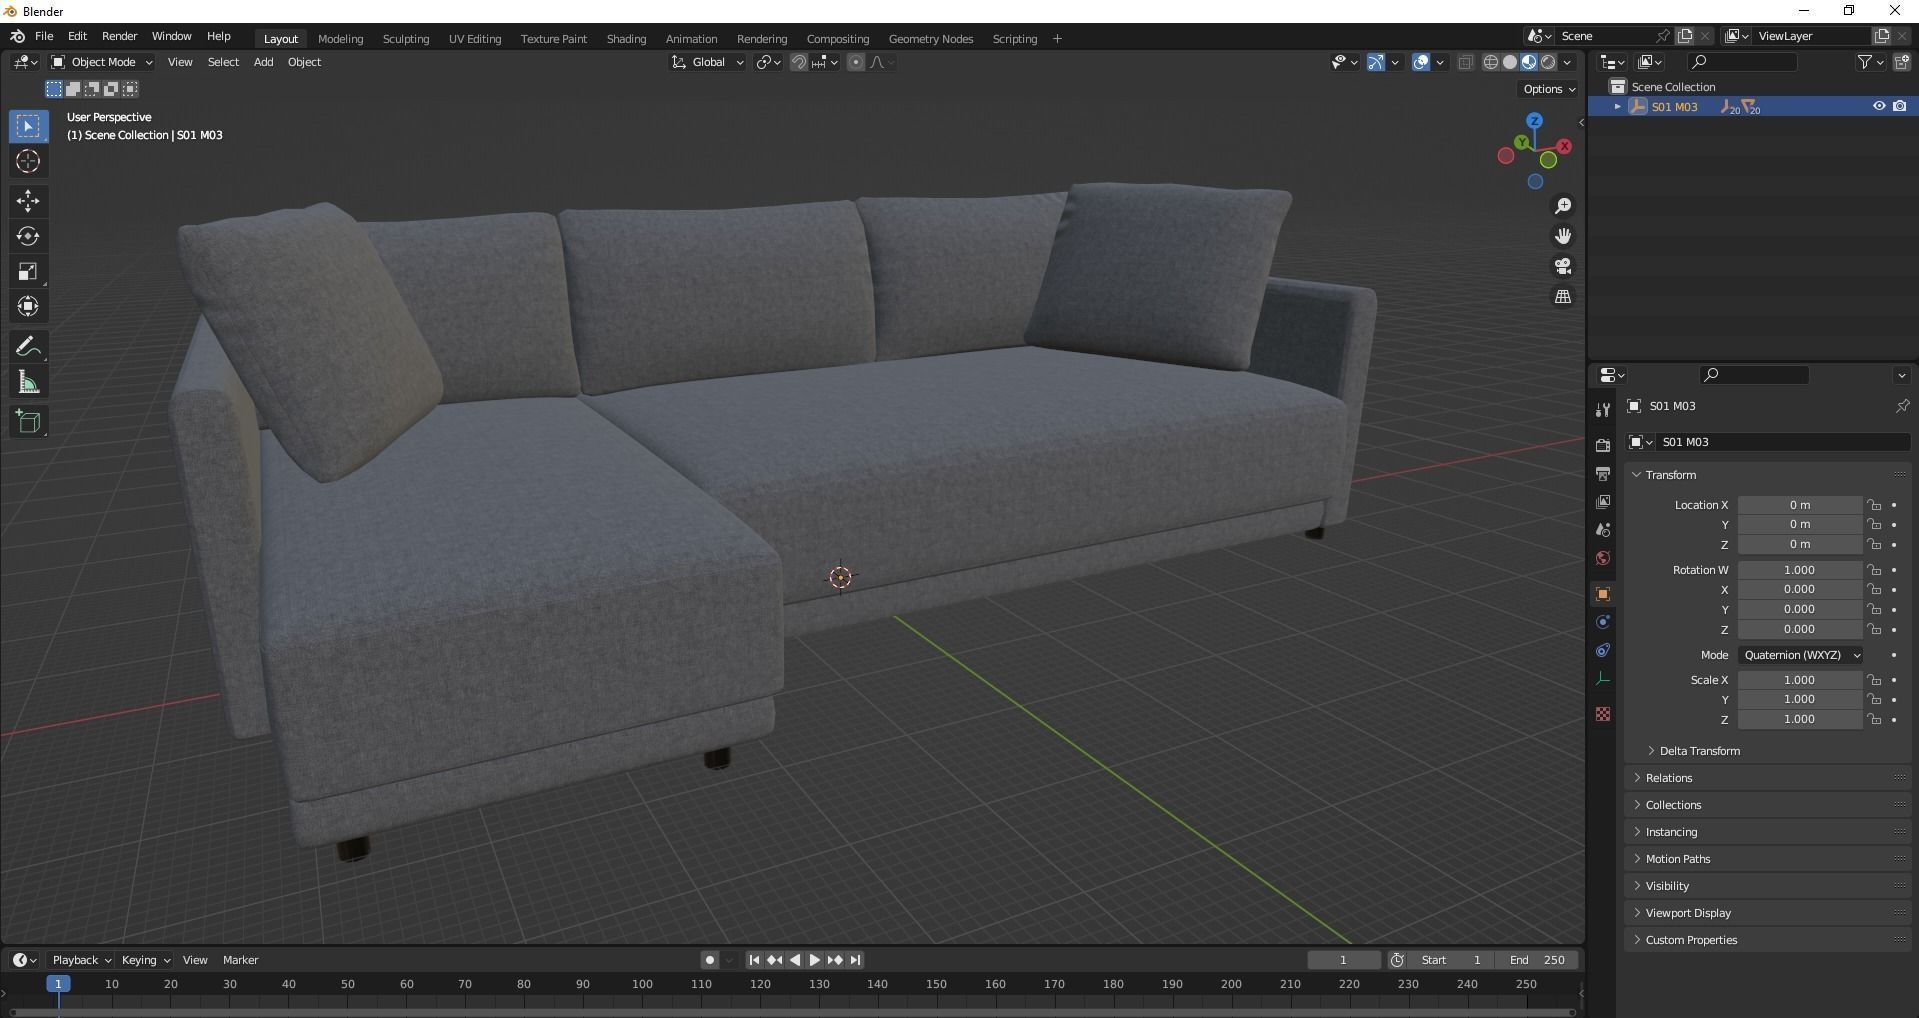The height and width of the screenshot is (1018, 1919).
Task: Select the Select Box tool
Action: point(28,126)
